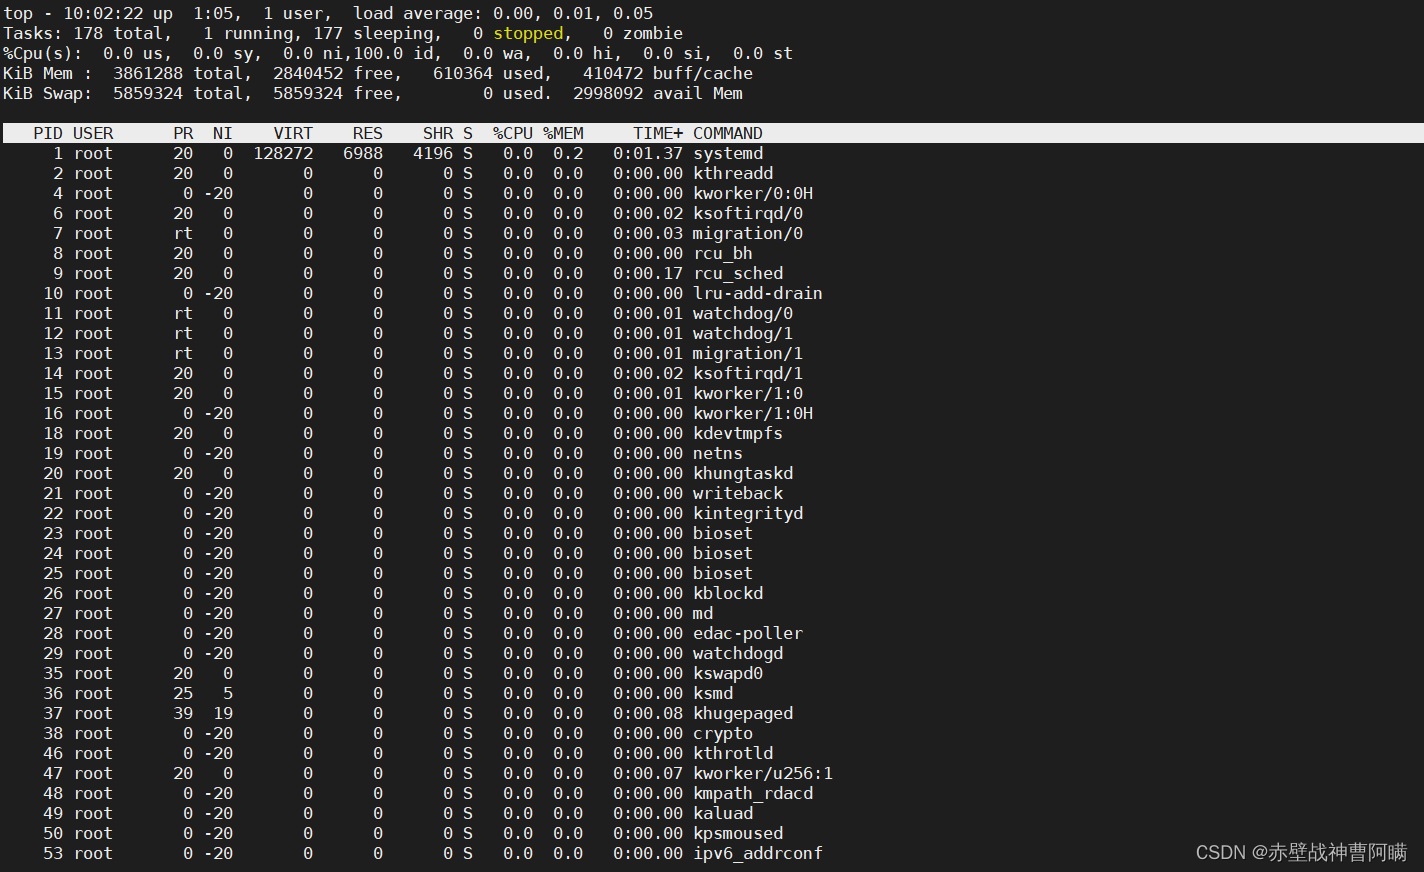Select the kthrotld process name

(x=733, y=753)
